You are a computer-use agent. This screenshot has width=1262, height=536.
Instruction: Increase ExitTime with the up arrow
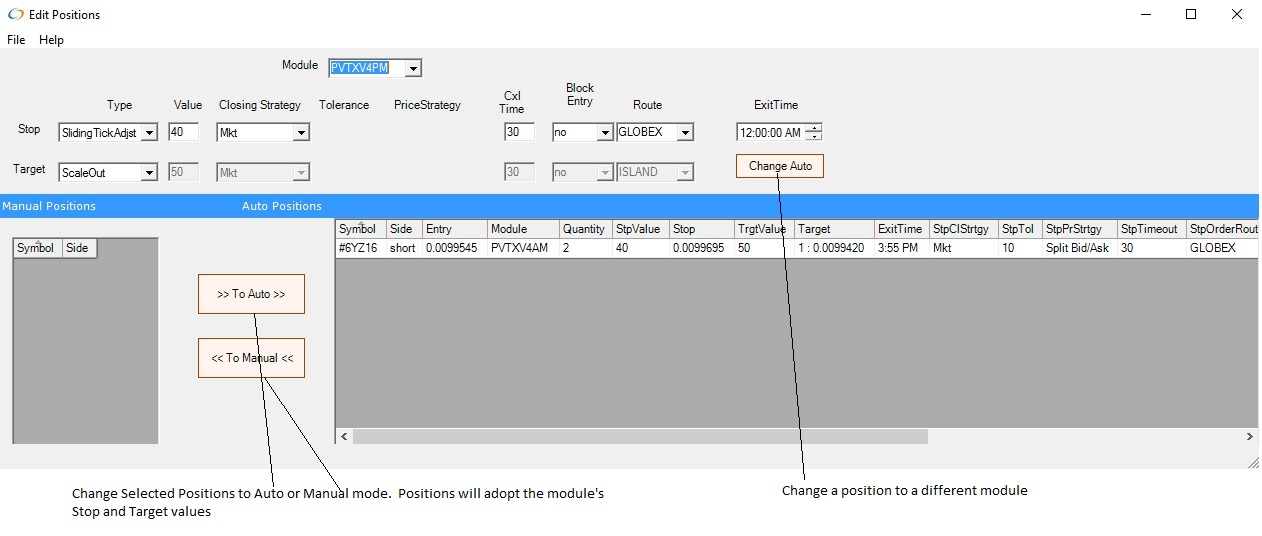[x=814, y=128]
